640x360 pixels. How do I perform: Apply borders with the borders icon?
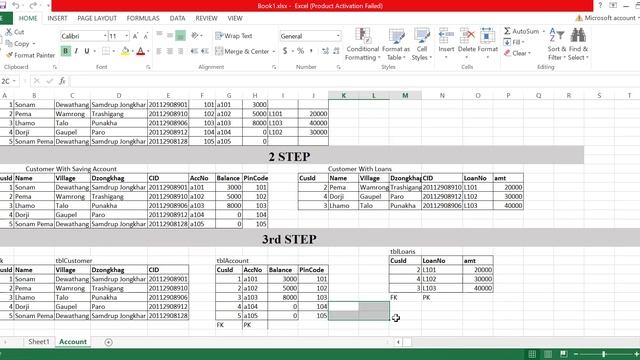(x=106, y=51)
